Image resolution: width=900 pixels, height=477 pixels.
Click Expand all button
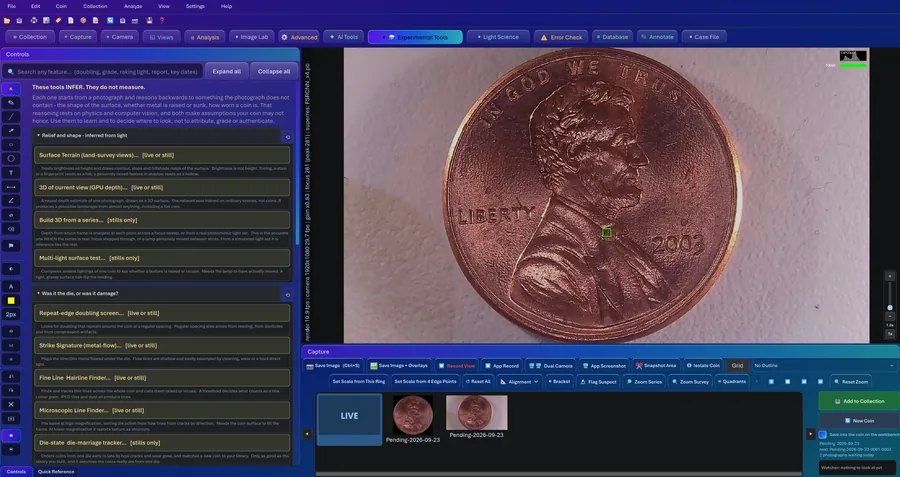[227, 72]
